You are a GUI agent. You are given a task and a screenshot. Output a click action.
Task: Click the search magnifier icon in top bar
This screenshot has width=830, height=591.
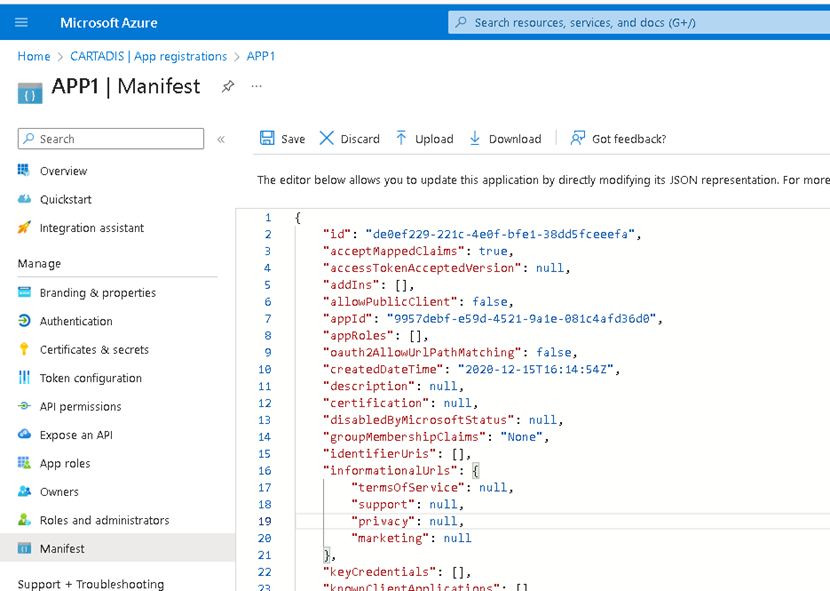461,22
